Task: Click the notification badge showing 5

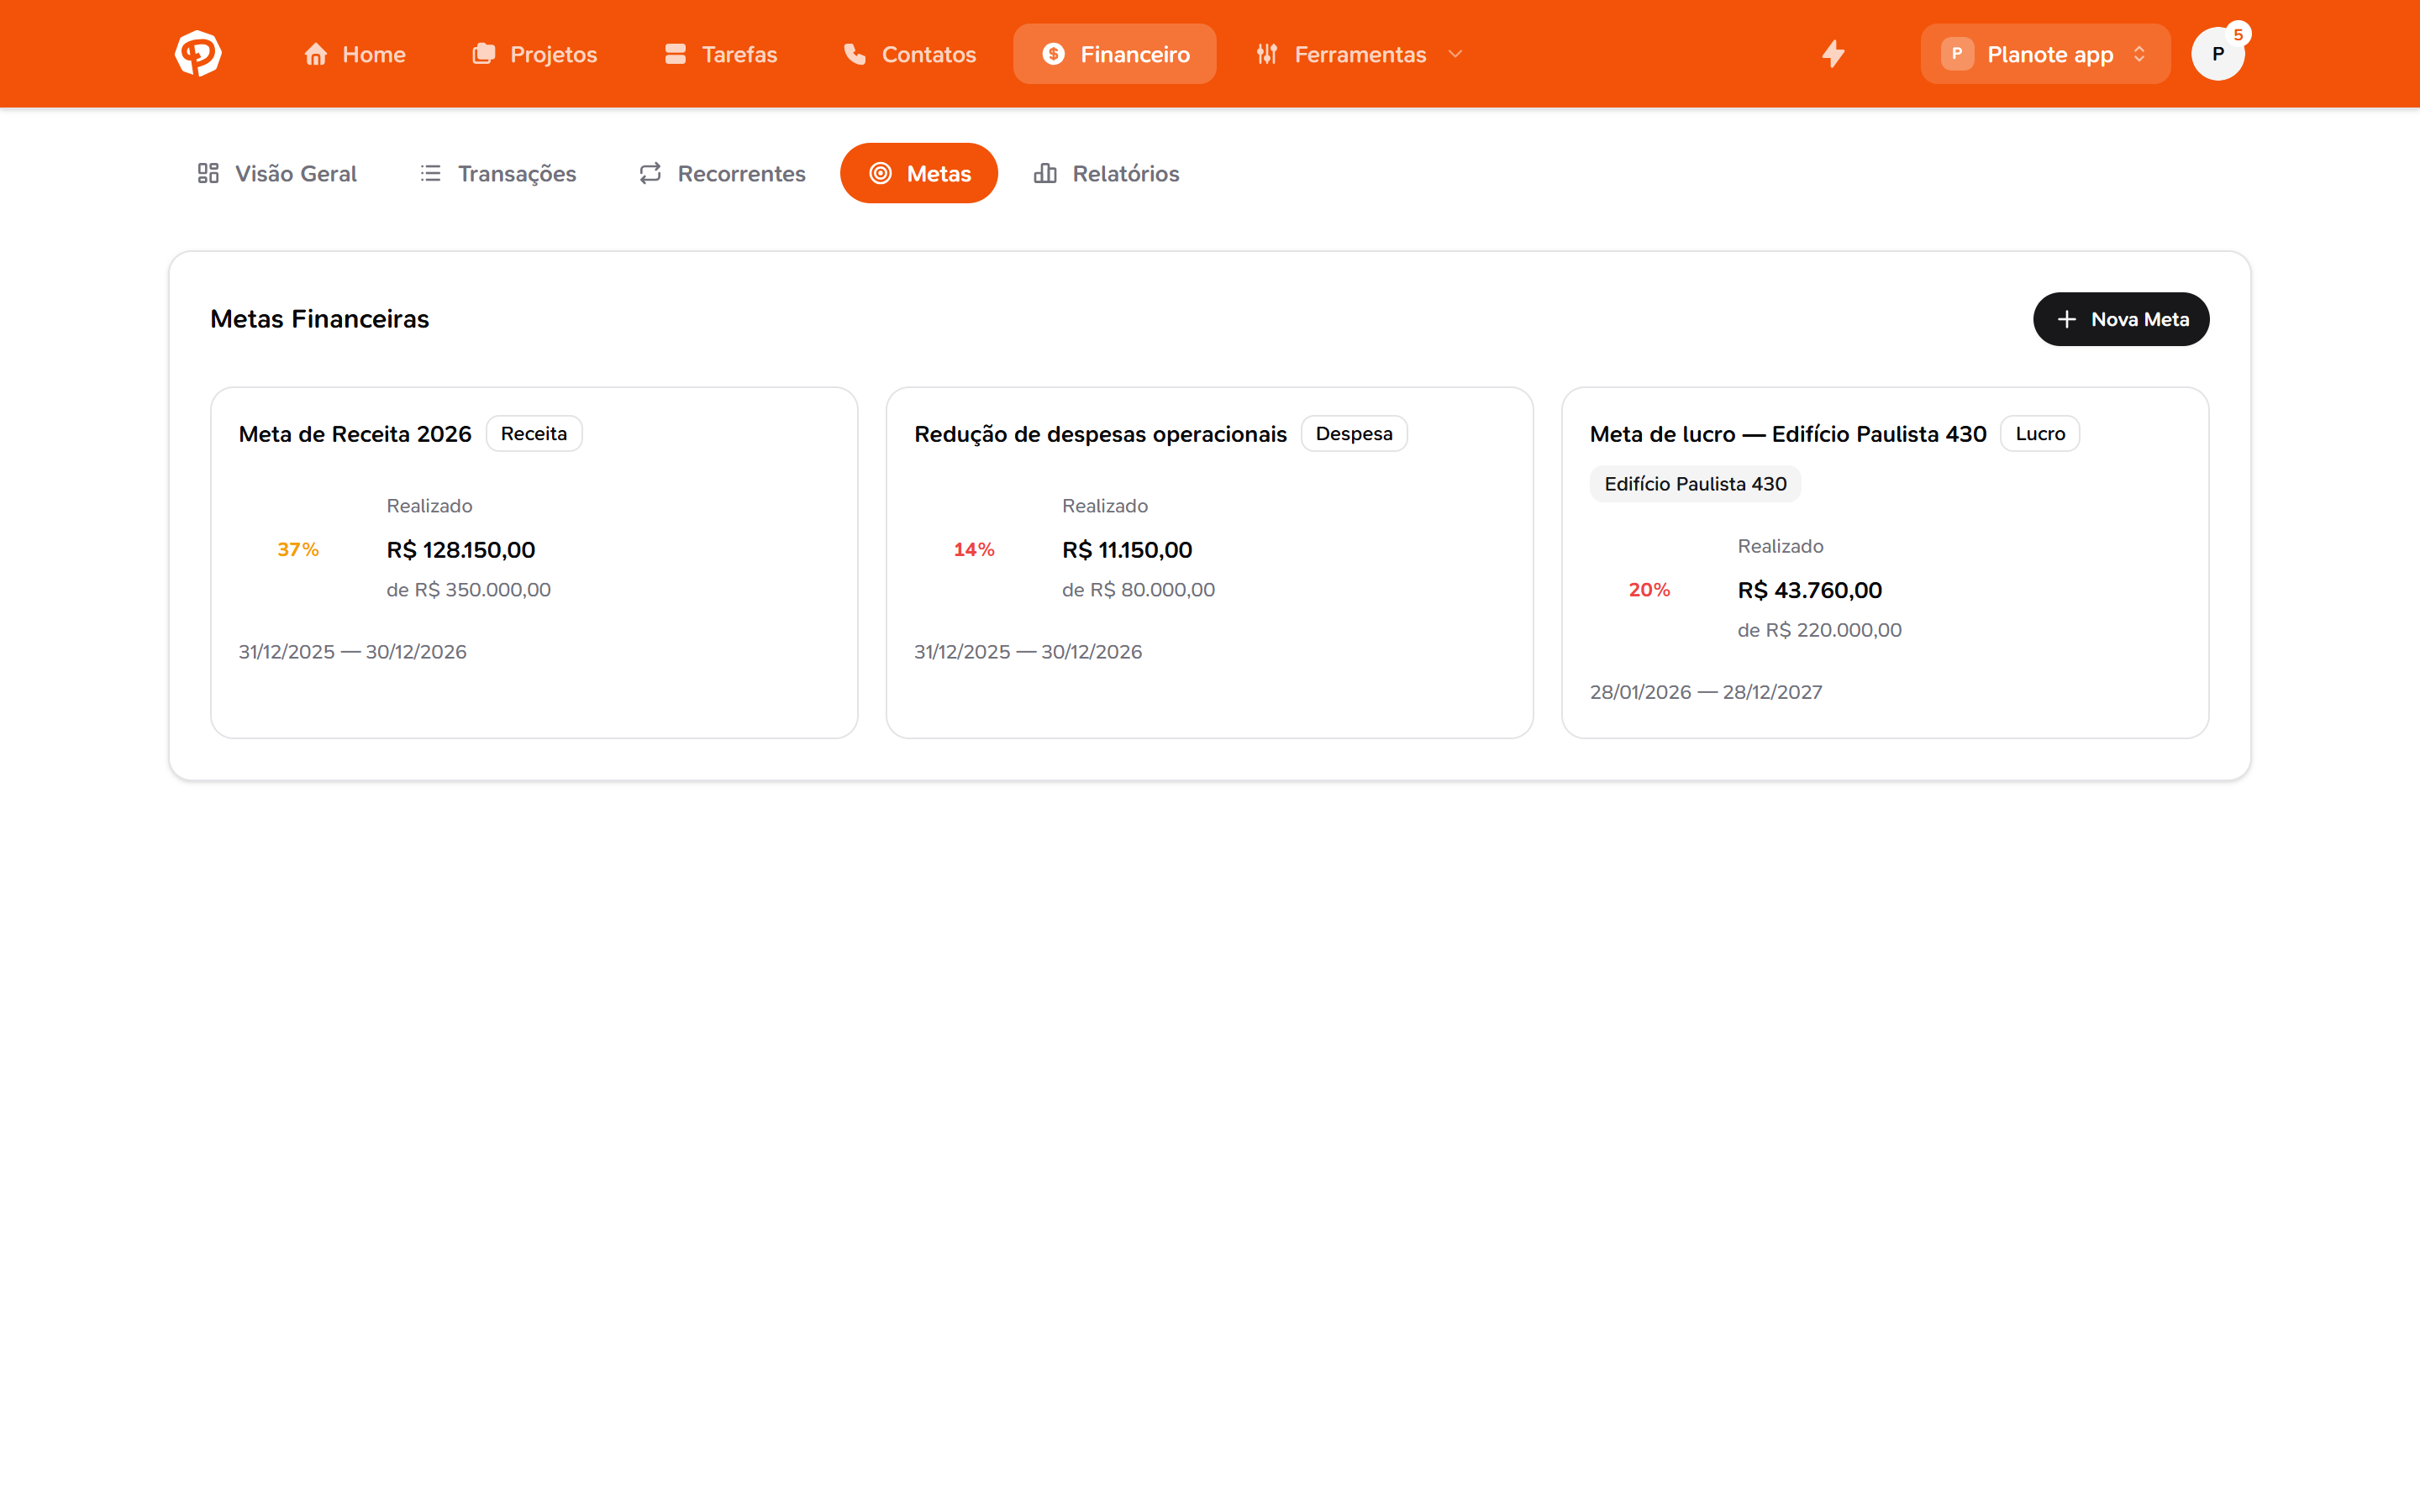Action: [2238, 34]
